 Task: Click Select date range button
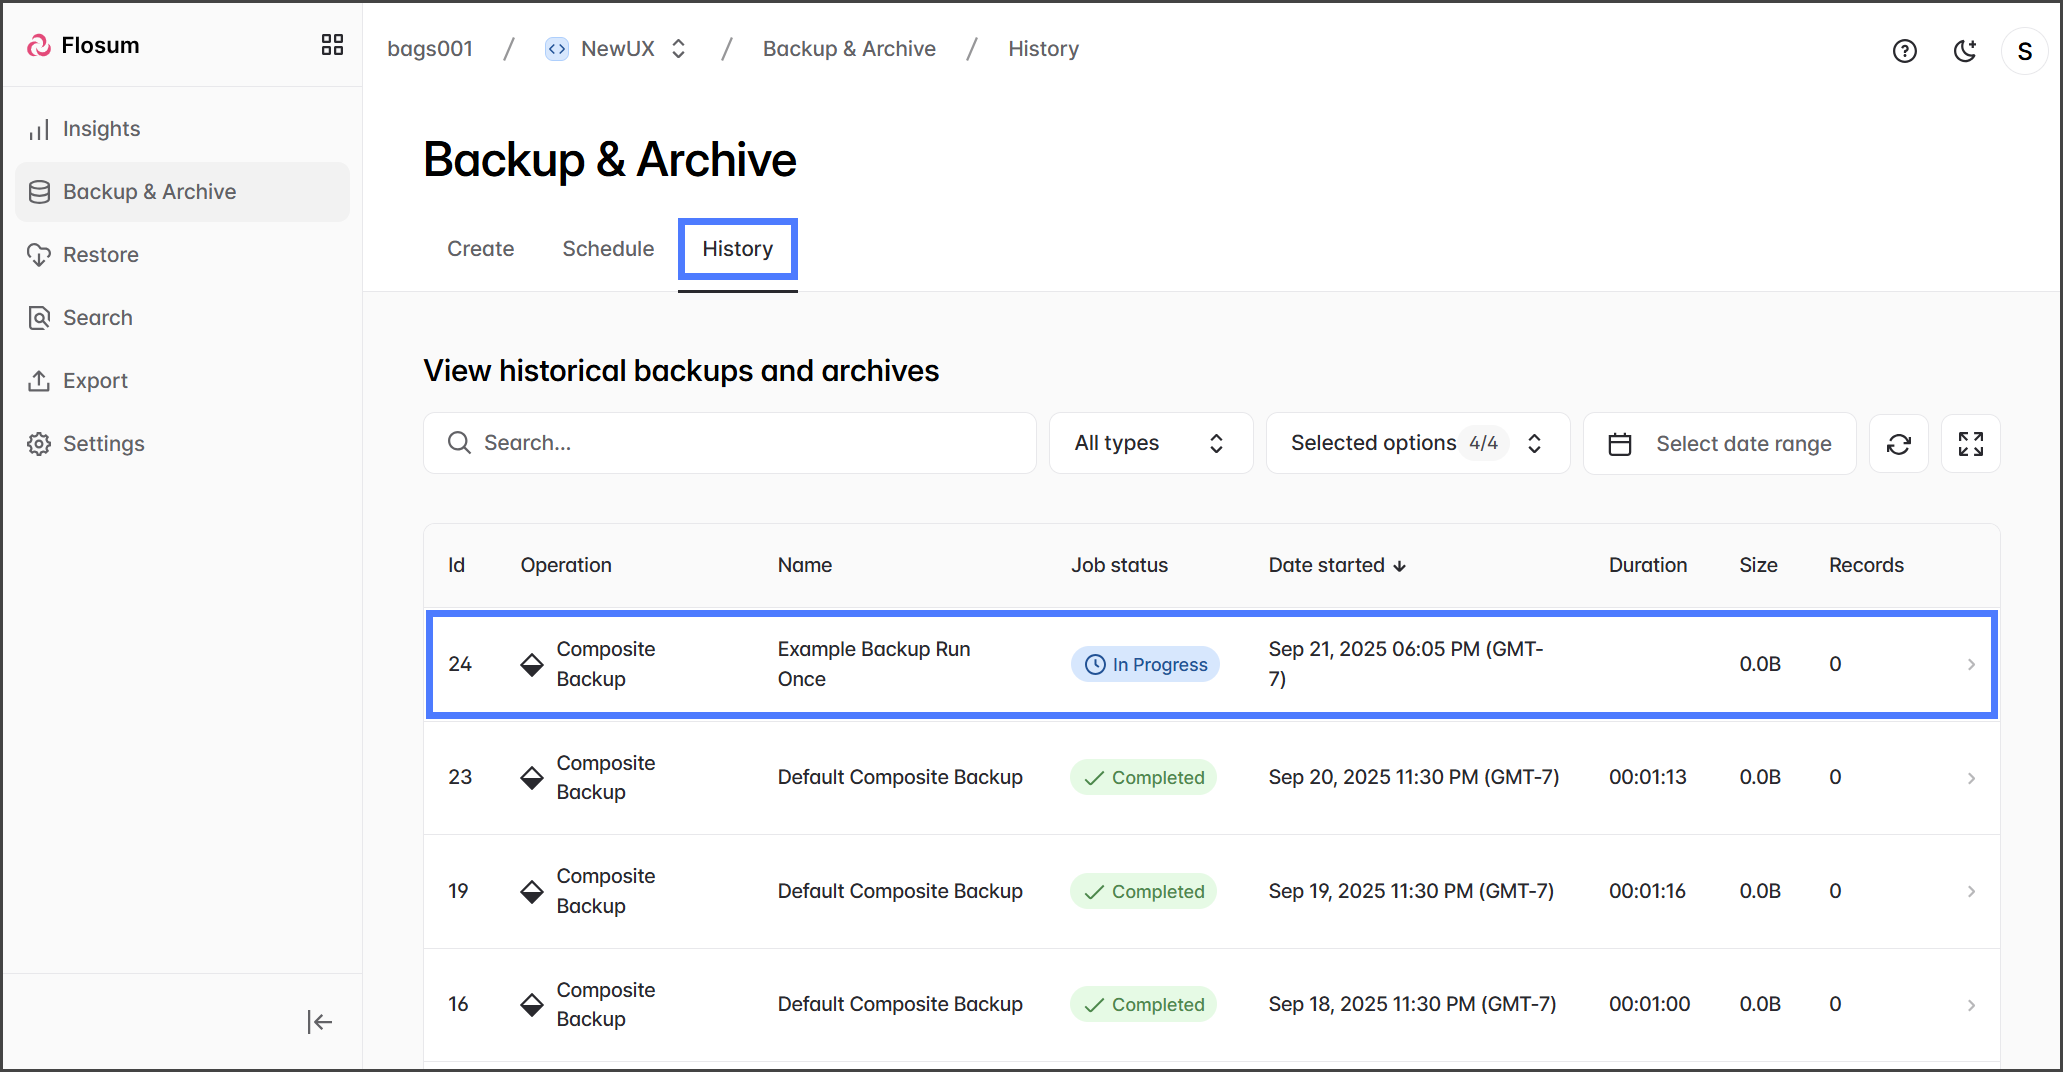click(x=1719, y=444)
